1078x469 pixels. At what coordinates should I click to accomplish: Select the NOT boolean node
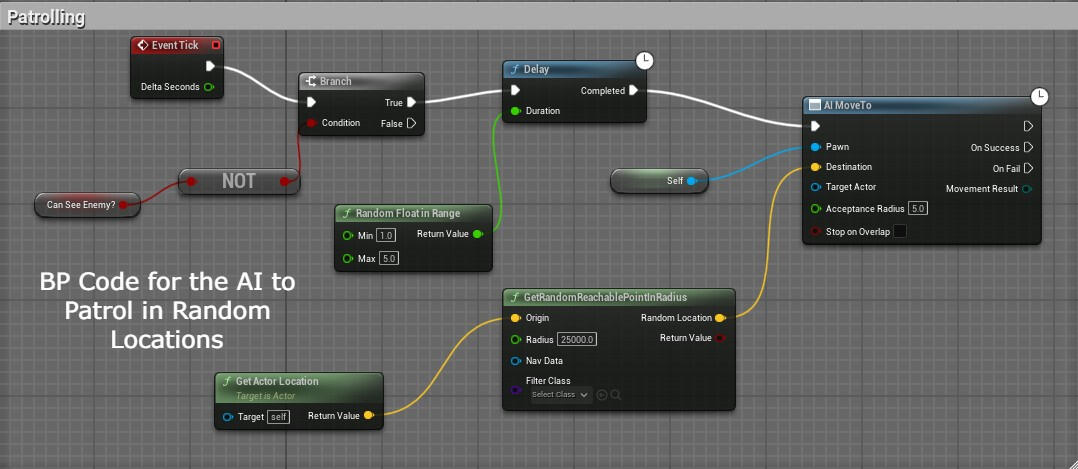click(x=239, y=182)
